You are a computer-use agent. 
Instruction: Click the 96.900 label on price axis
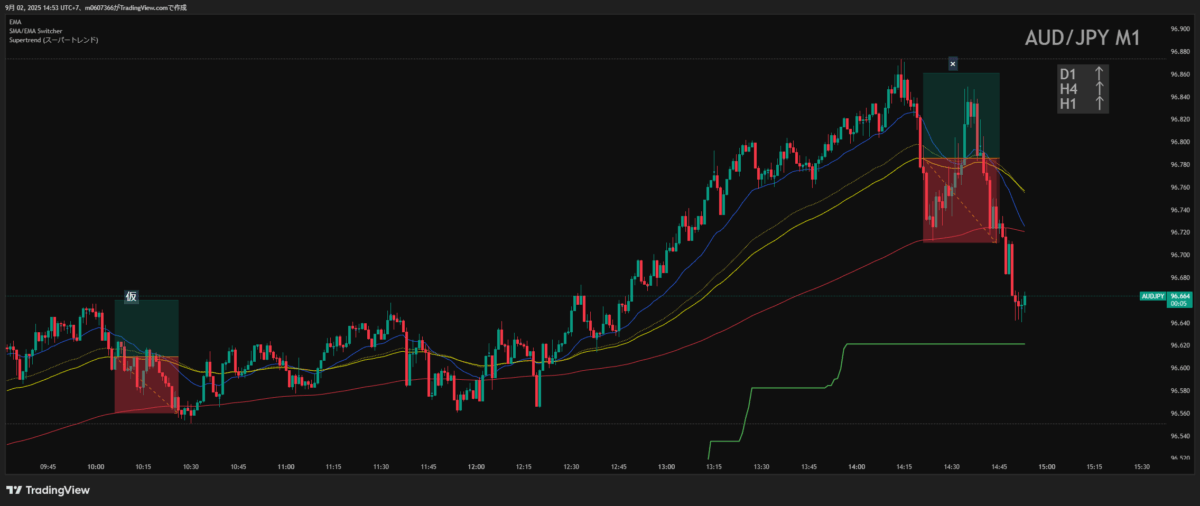coord(1181,29)
